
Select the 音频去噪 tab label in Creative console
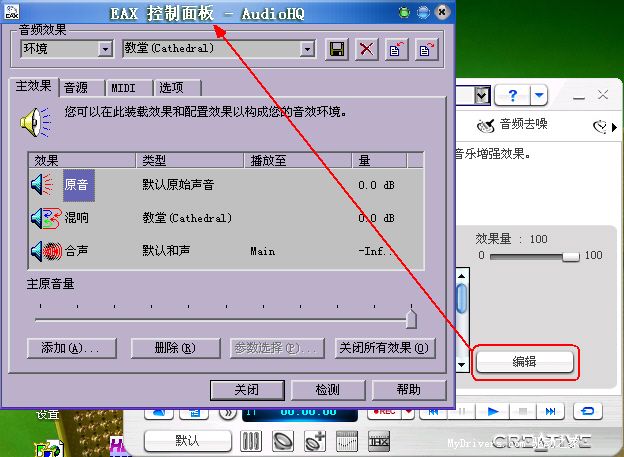pos(523,125)
